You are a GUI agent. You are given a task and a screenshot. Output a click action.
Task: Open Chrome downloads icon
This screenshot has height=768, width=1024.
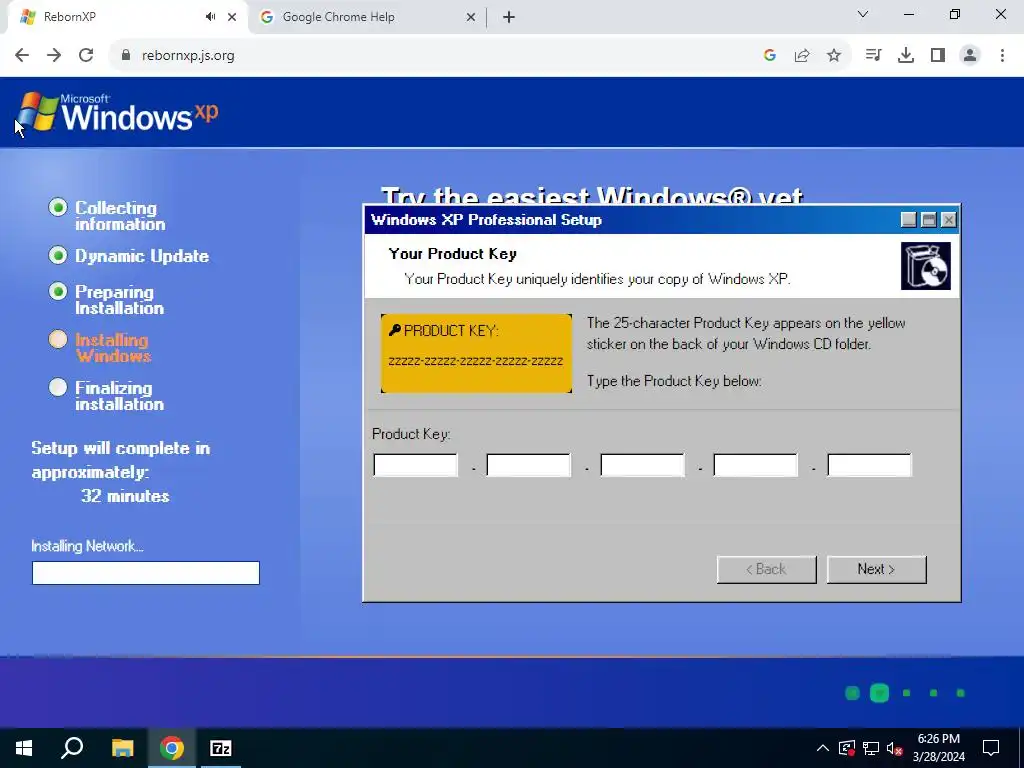tap(906, 56)
